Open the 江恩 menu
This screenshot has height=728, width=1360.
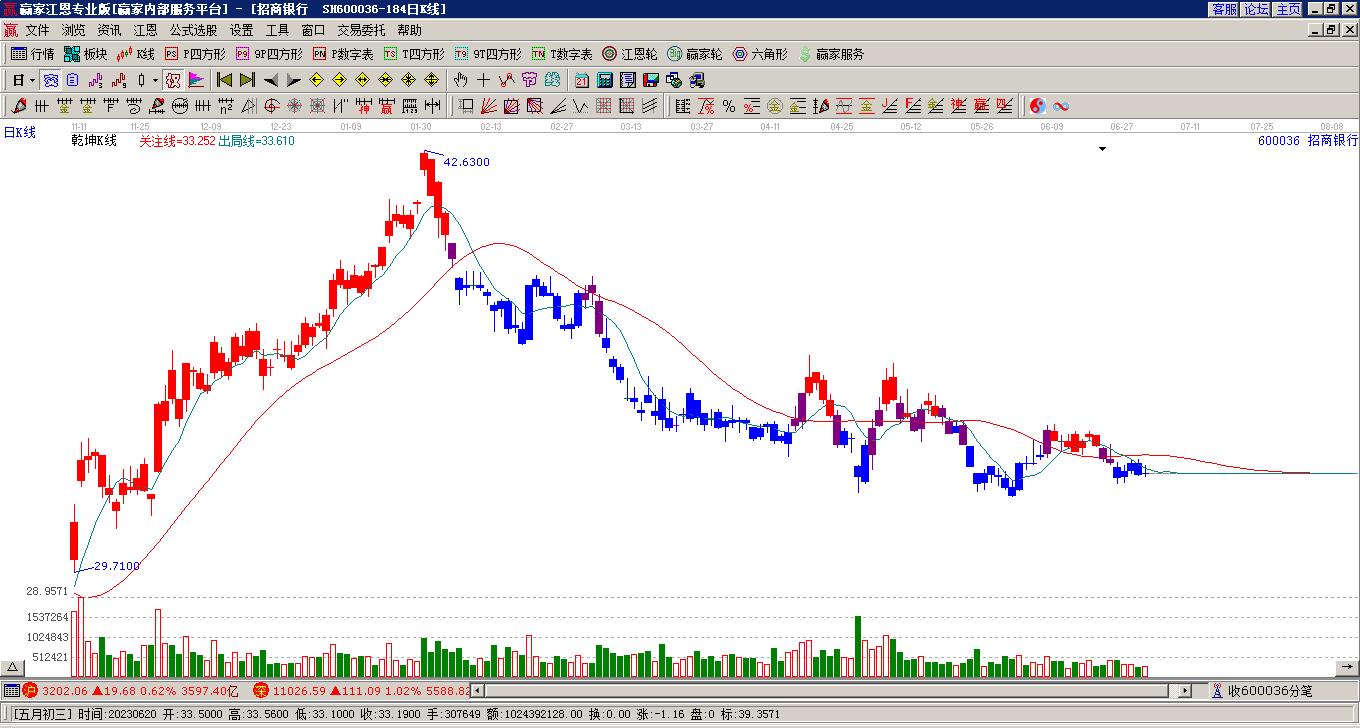pyautogui.click(x=145, y=30)
